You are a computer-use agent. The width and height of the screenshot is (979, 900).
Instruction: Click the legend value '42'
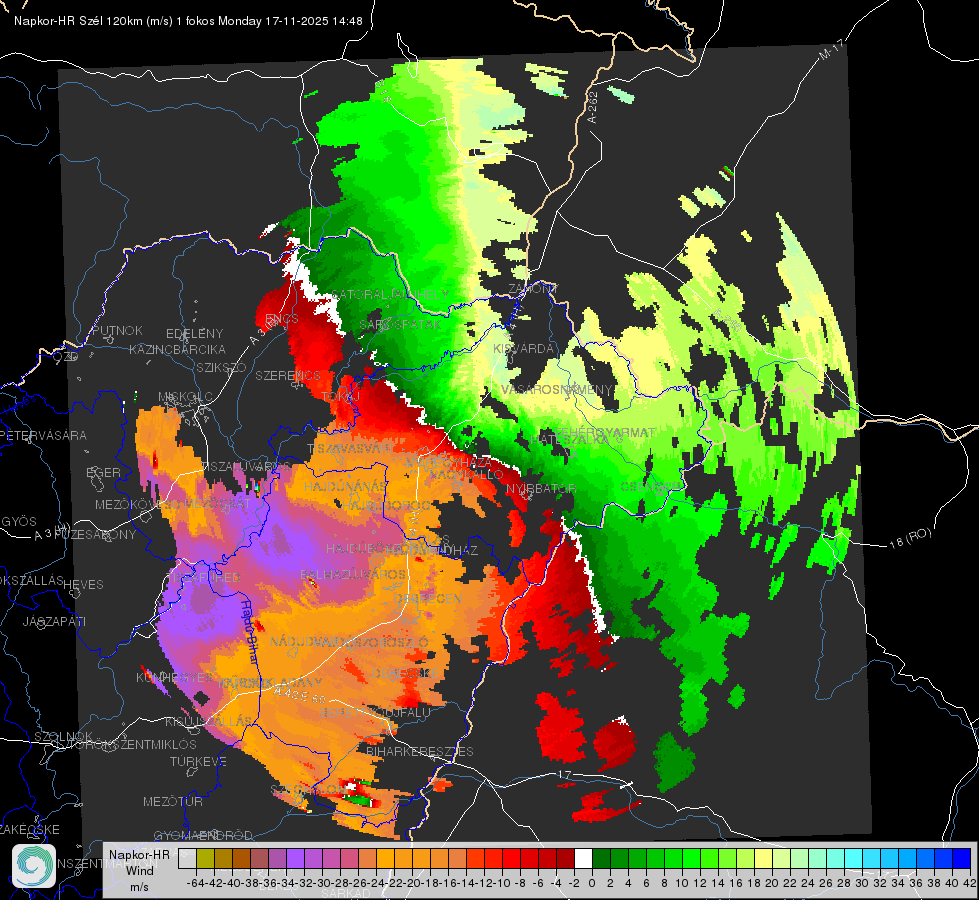click(970, 883)
